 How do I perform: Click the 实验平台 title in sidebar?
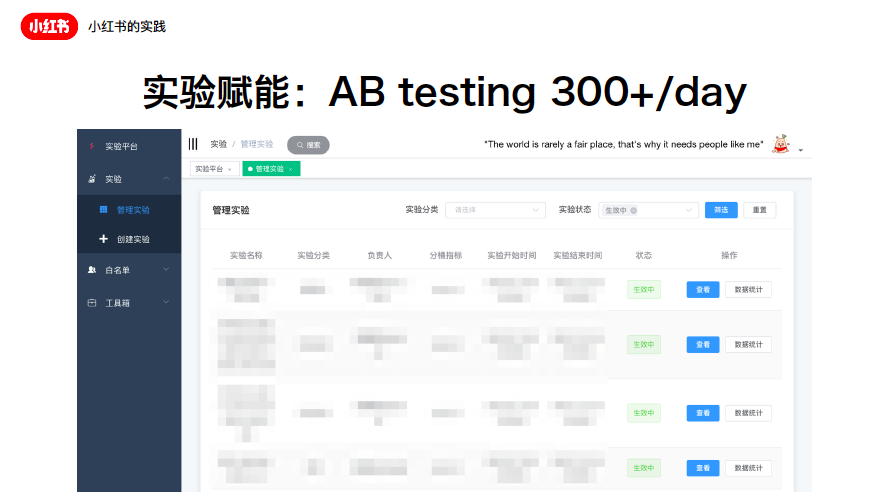(121, 147)
